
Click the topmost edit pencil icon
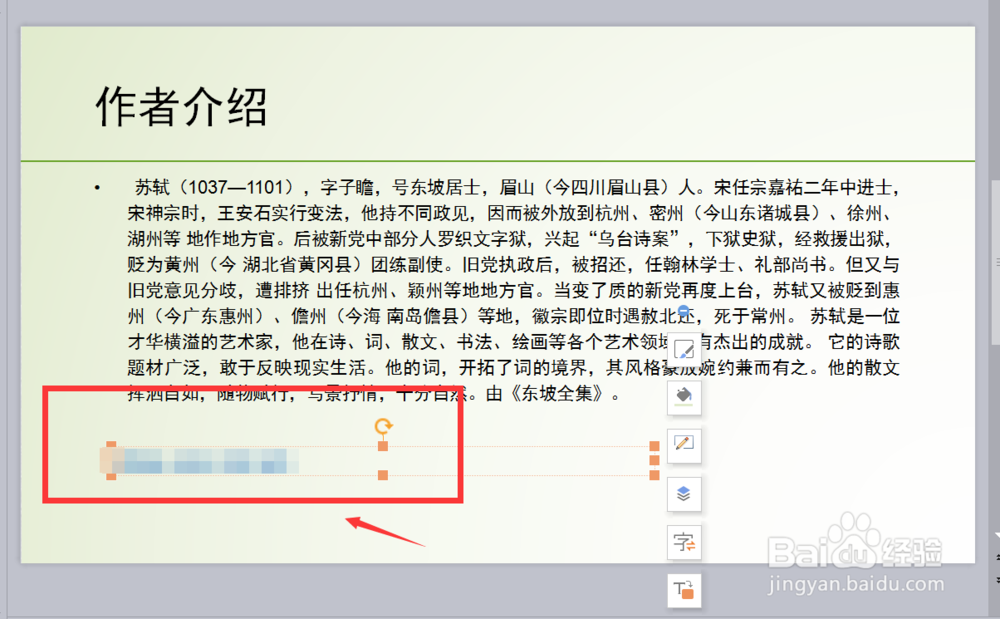click(x=684, y=348)
